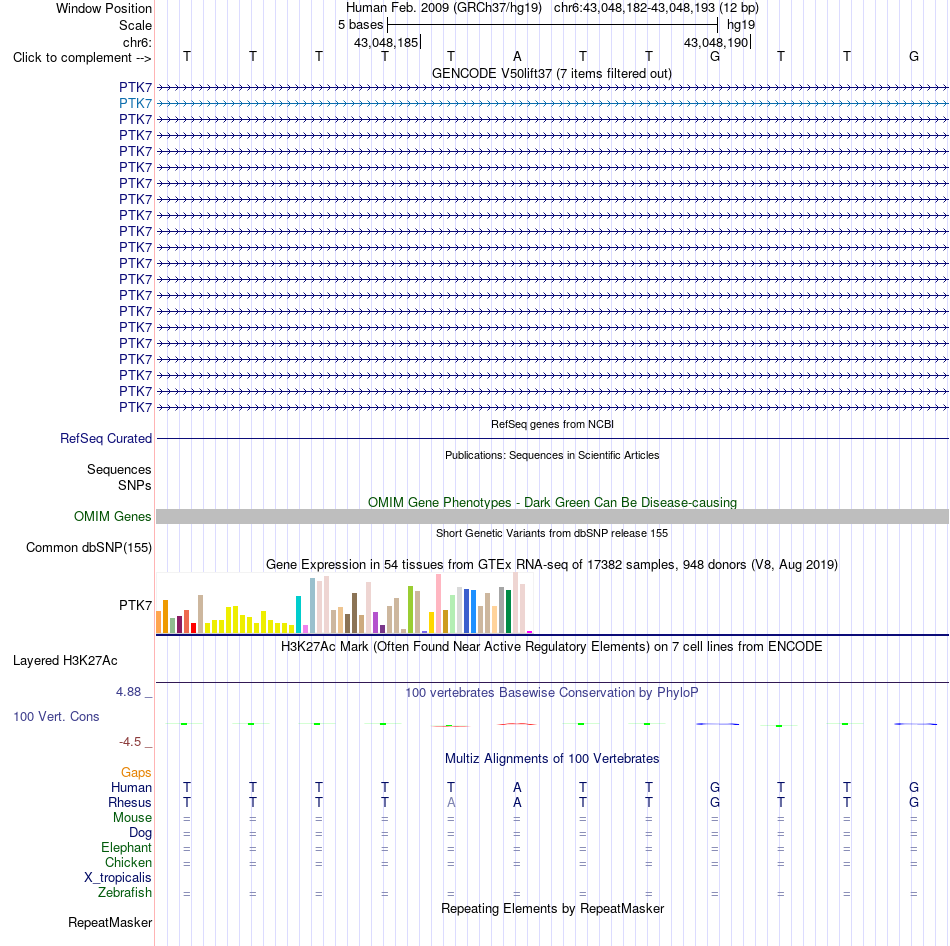Viewport: 950px width, 946px height.
Task: Select the light-blue highlighted PTK7 transcript label
Action: pyautogui.click(x=135, y=103)
